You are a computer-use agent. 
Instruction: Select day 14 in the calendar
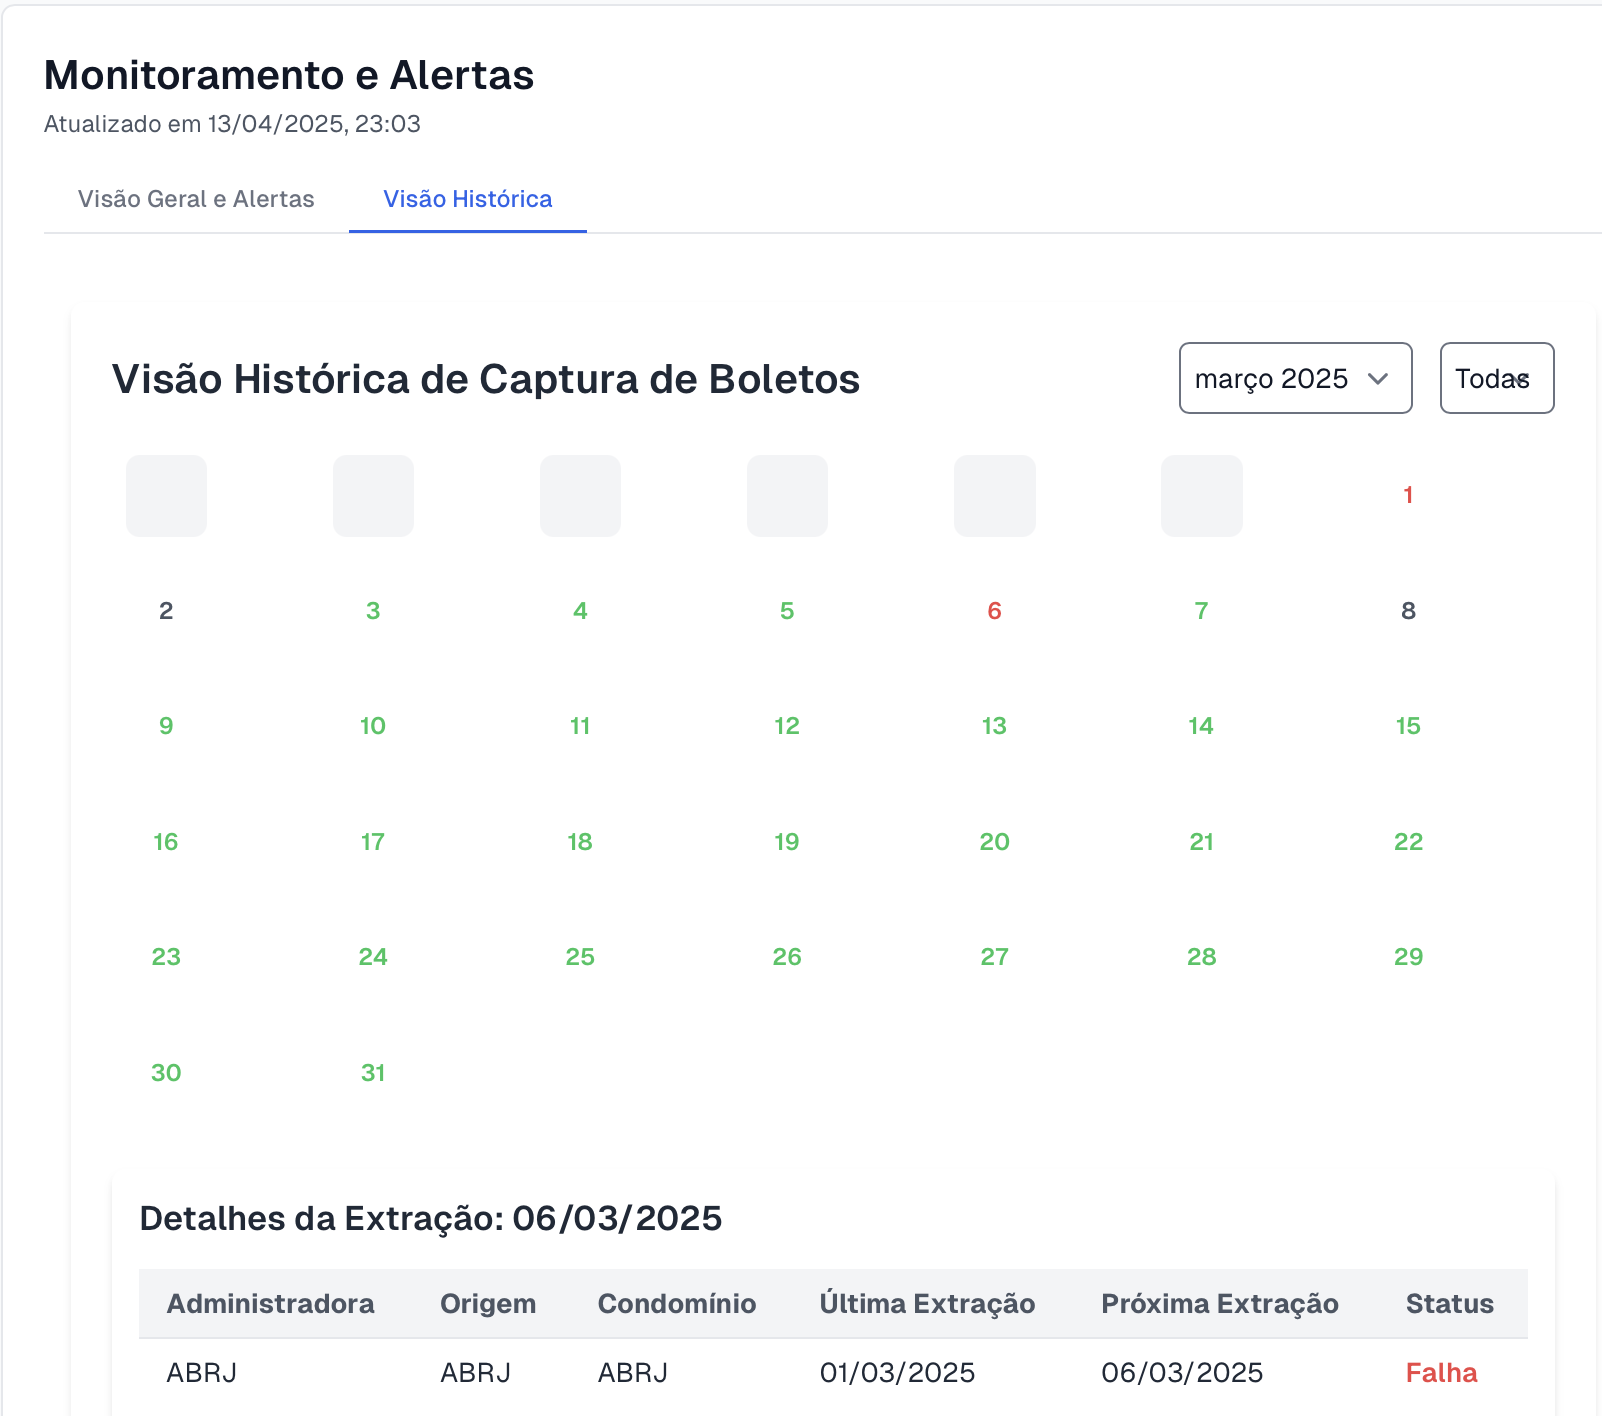coord(1201,726)
